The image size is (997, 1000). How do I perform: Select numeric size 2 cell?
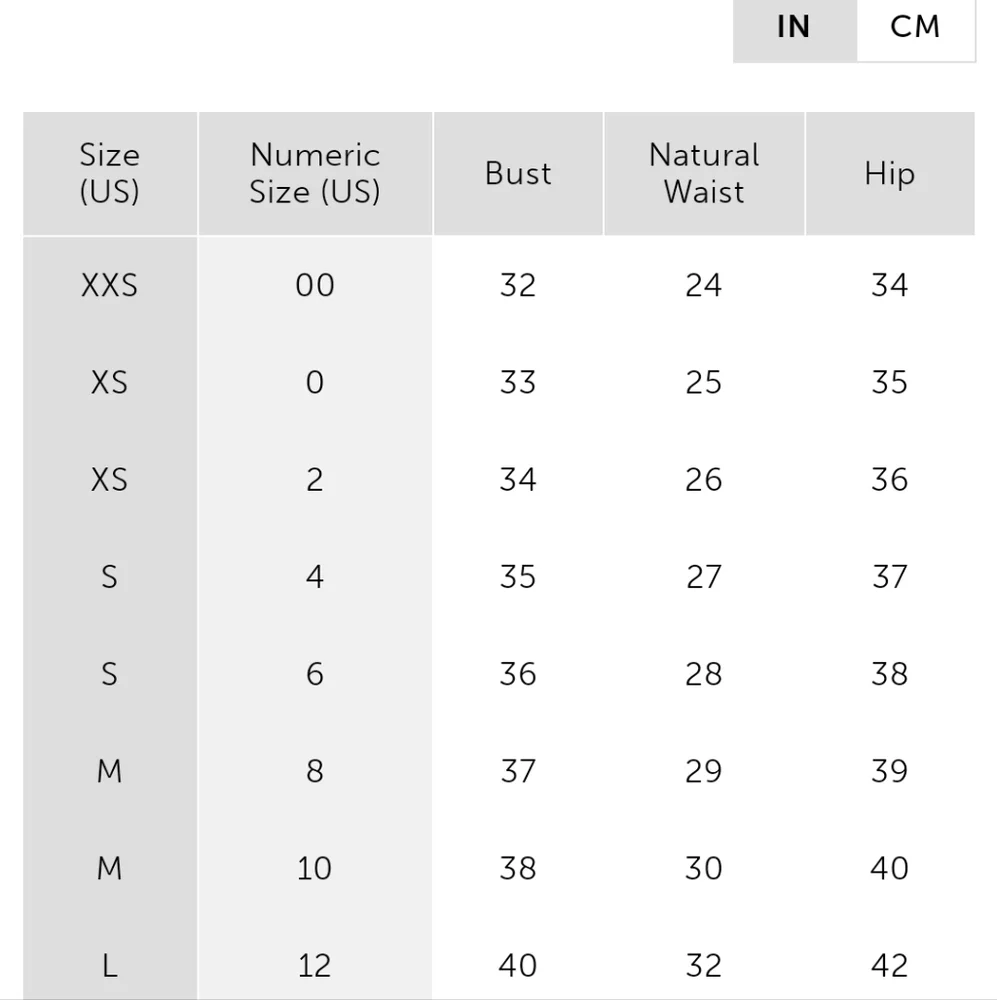coord(315,479)
